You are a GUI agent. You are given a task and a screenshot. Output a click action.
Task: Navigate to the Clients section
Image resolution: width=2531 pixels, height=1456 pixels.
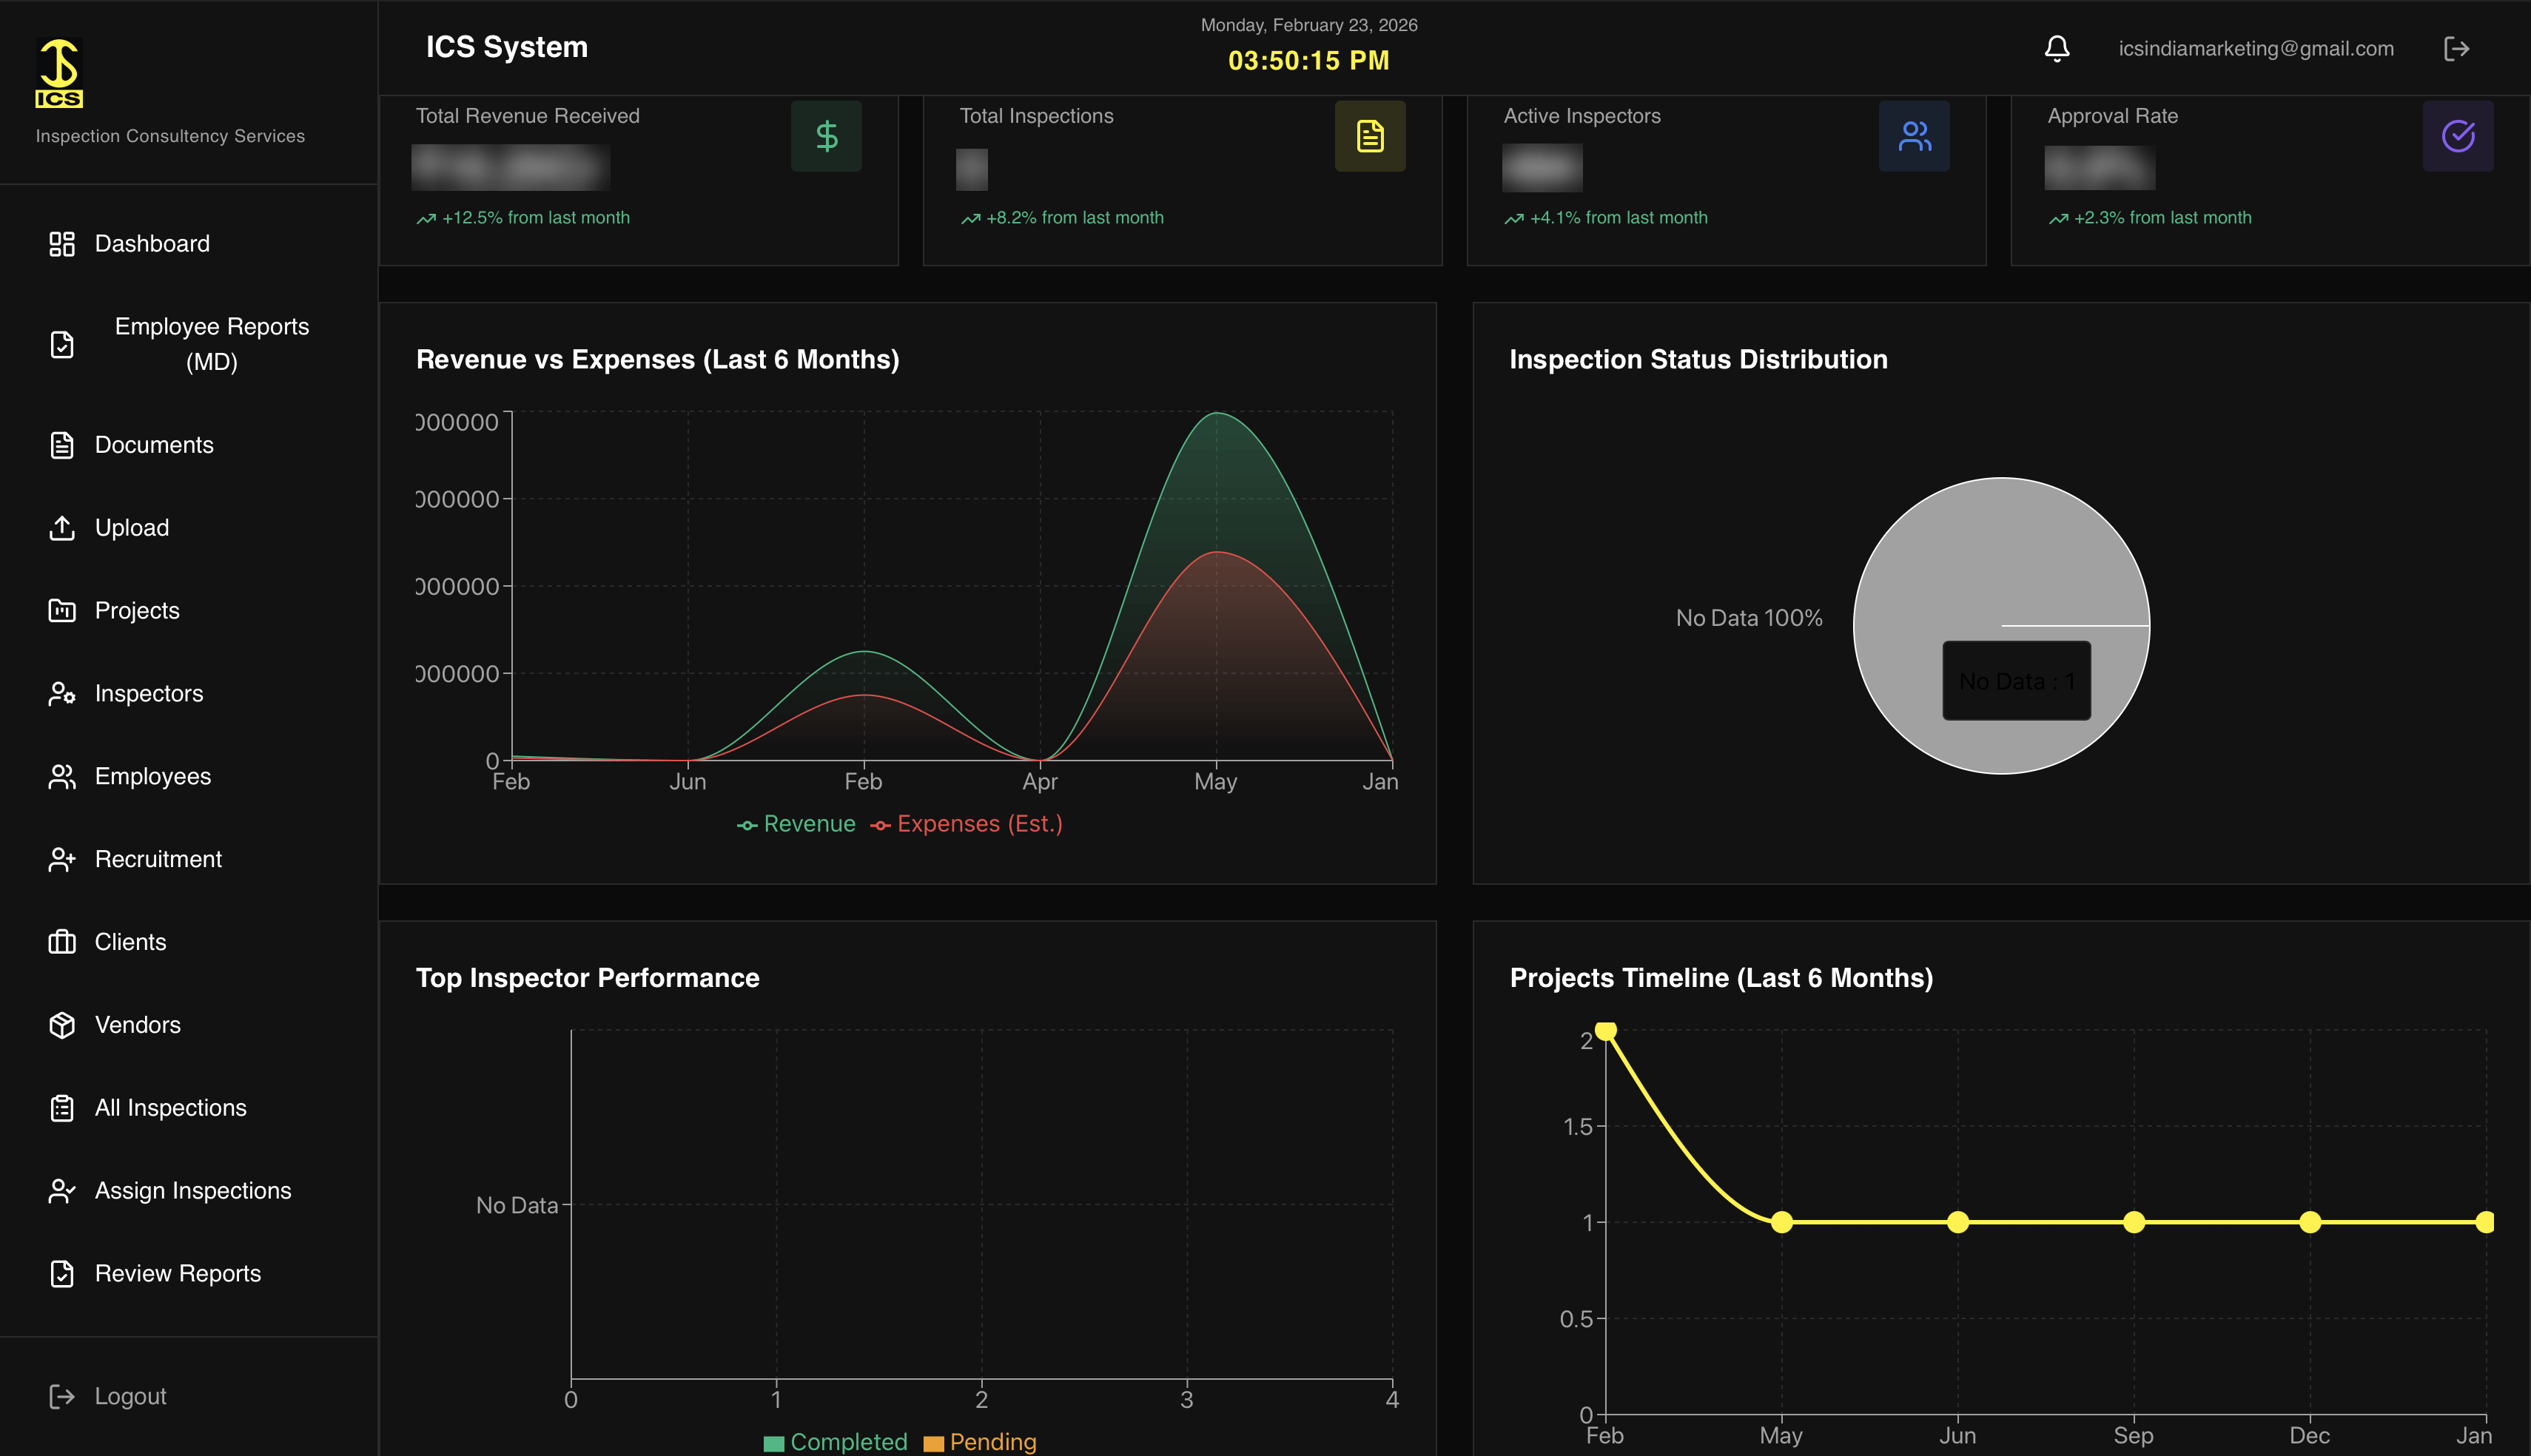[130, 941]
